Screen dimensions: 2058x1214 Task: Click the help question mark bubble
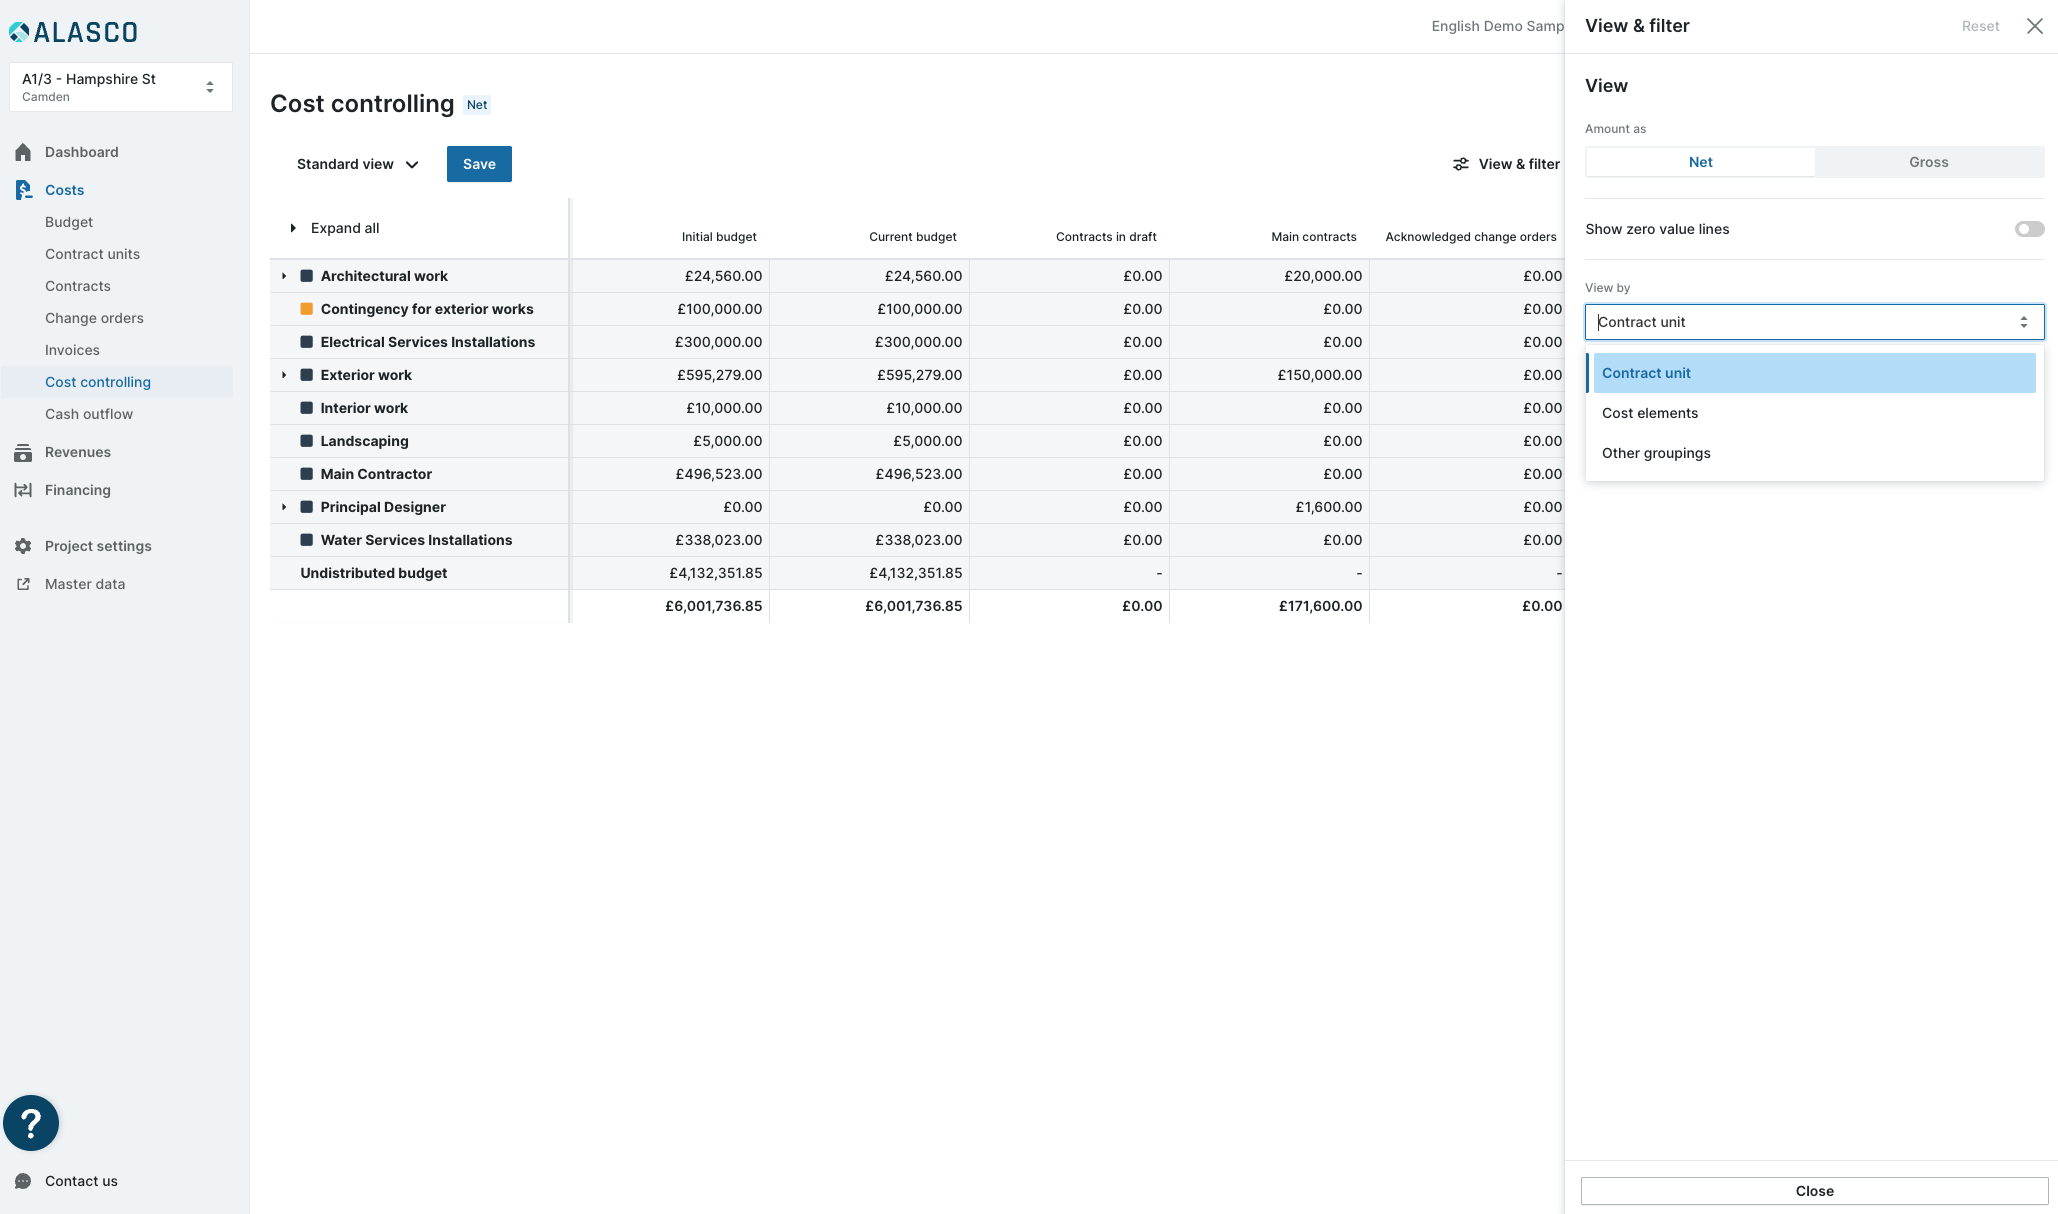(31, 1123)
